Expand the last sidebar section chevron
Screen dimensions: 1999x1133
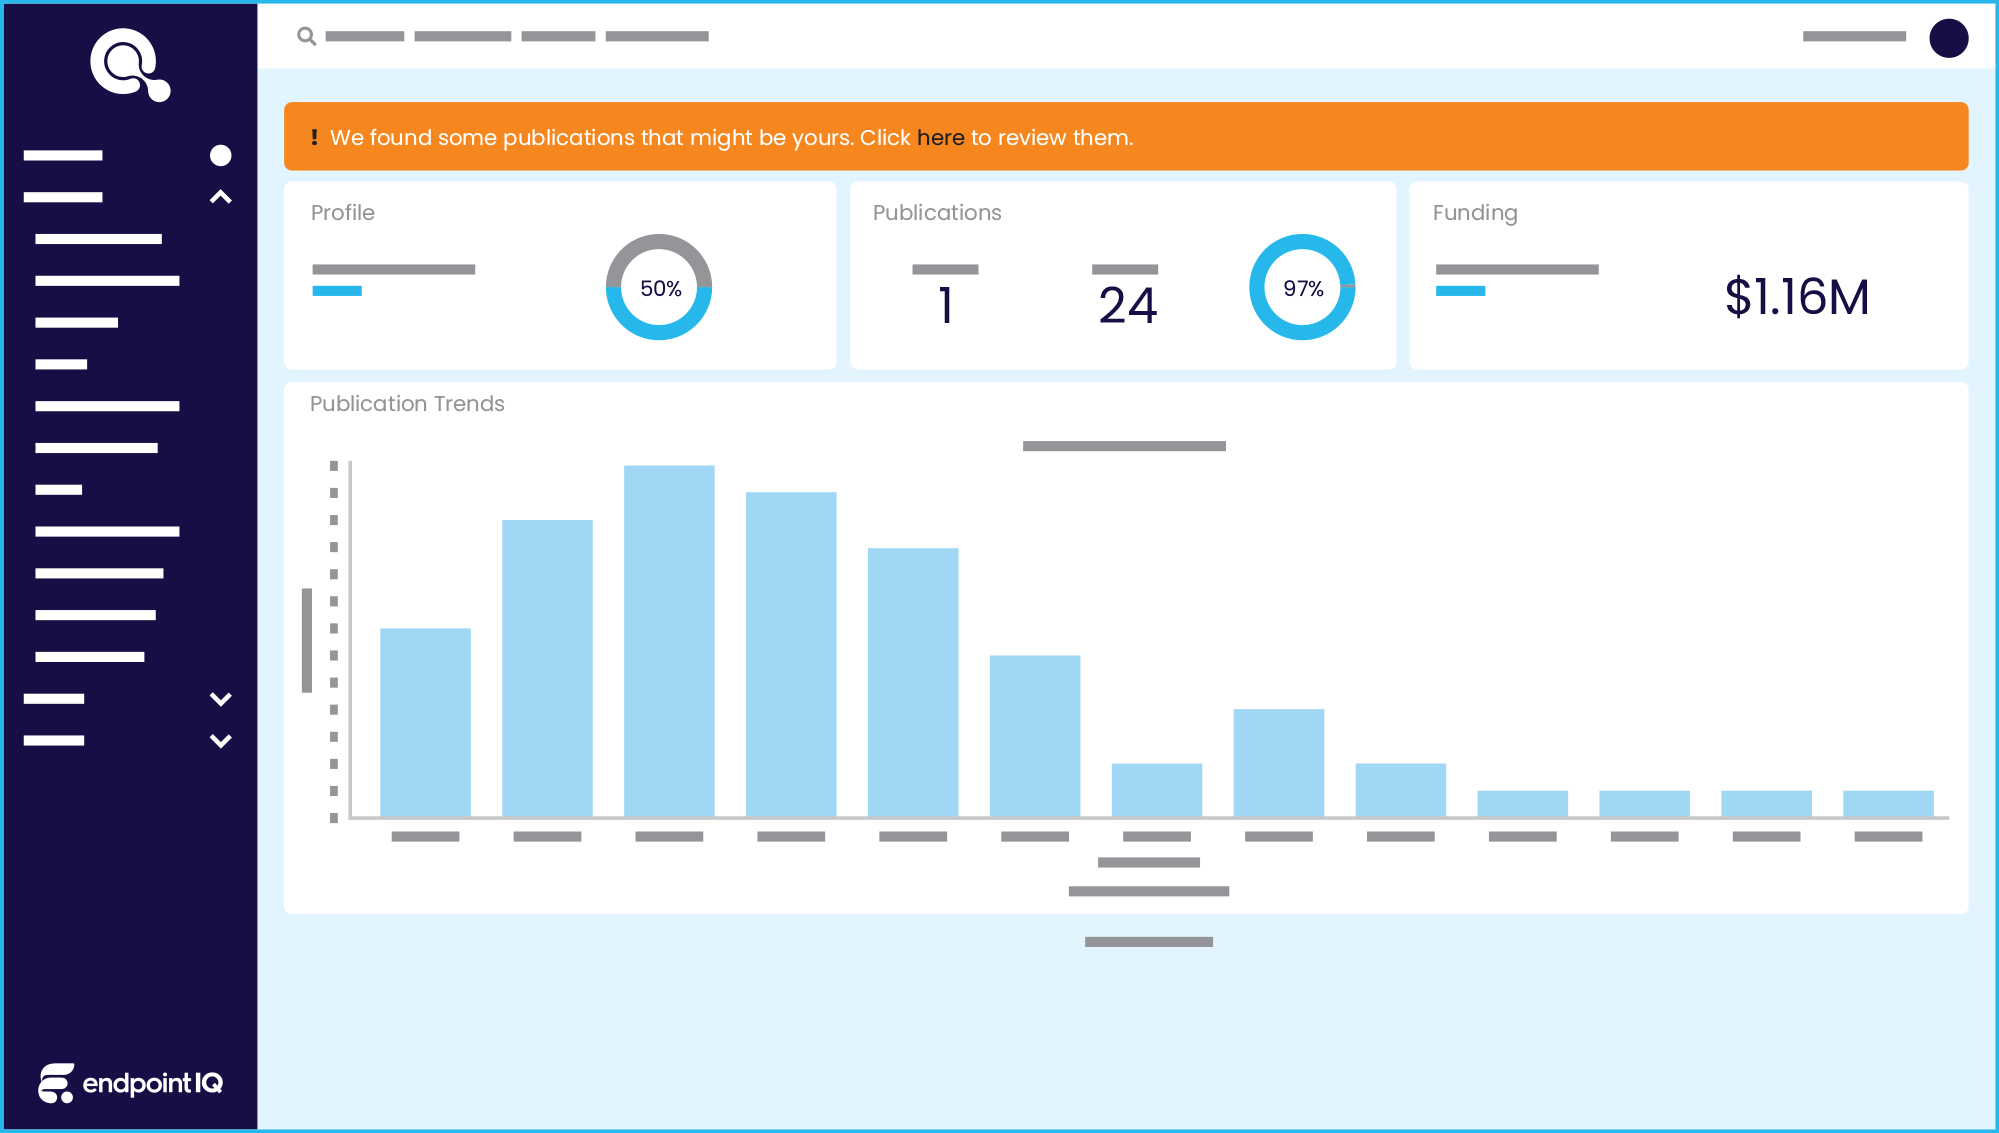pyautogui.click(x=221, y=741)
